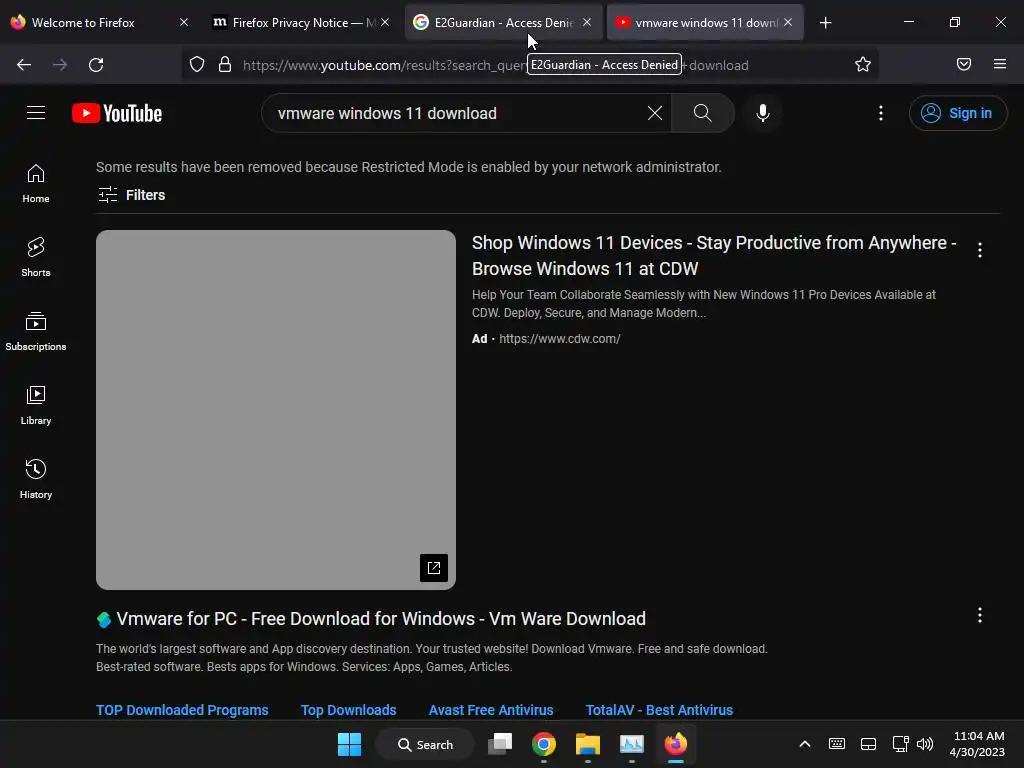The image size is (1024, 768).
Task: Click TotalAV - Best Antivirus link
Action: [x=660, y=710]
